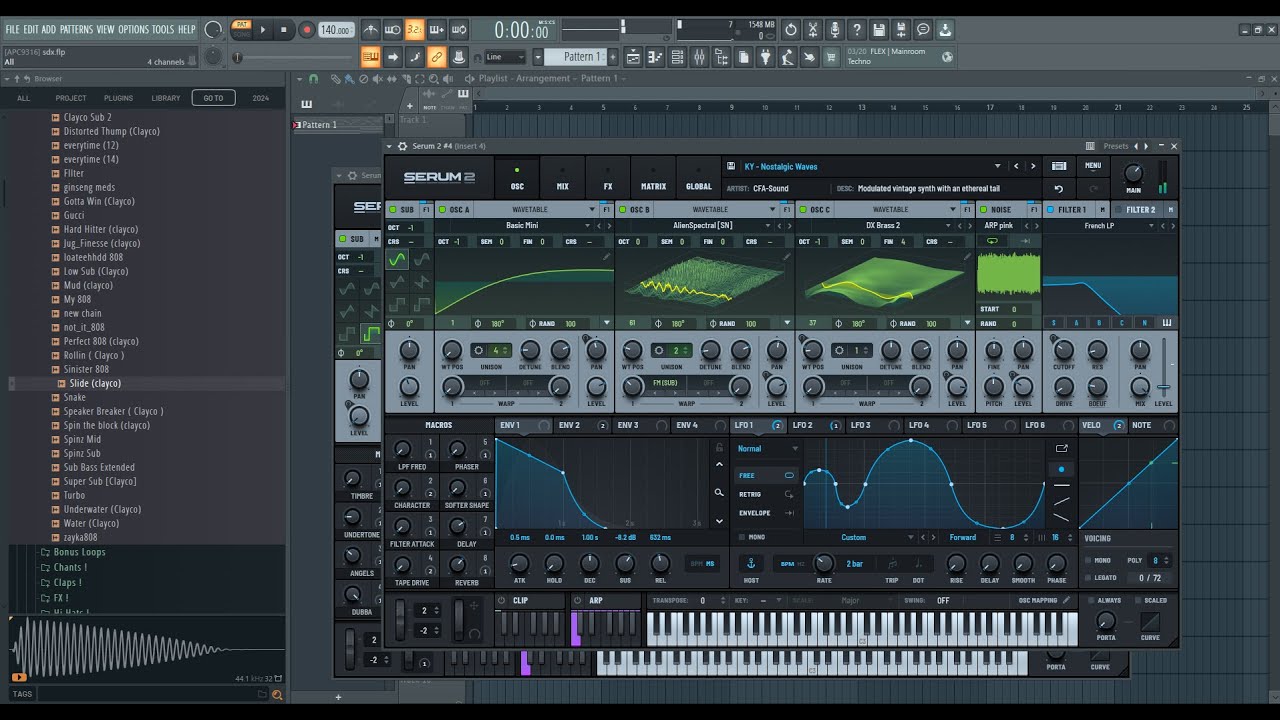Open OSC A WAVETABLE type dropdown
Image resolution: width=1280 pixels, height=720 pixels.
[x=592, y=210]
